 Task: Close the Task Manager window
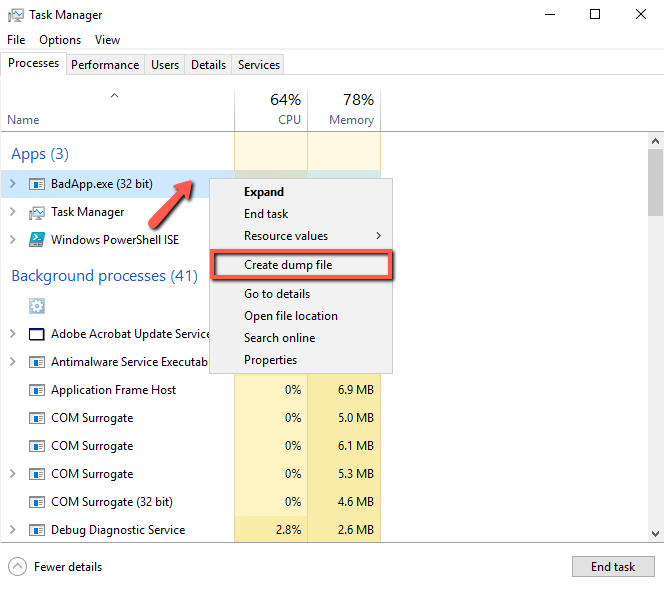pyautogui.click(x=641, y=15)
